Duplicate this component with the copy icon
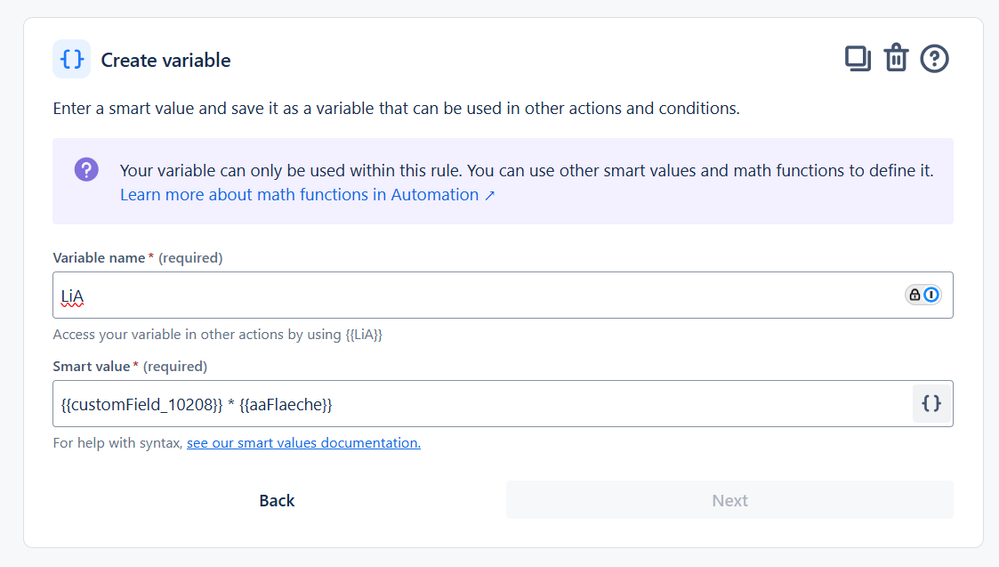 858,59
